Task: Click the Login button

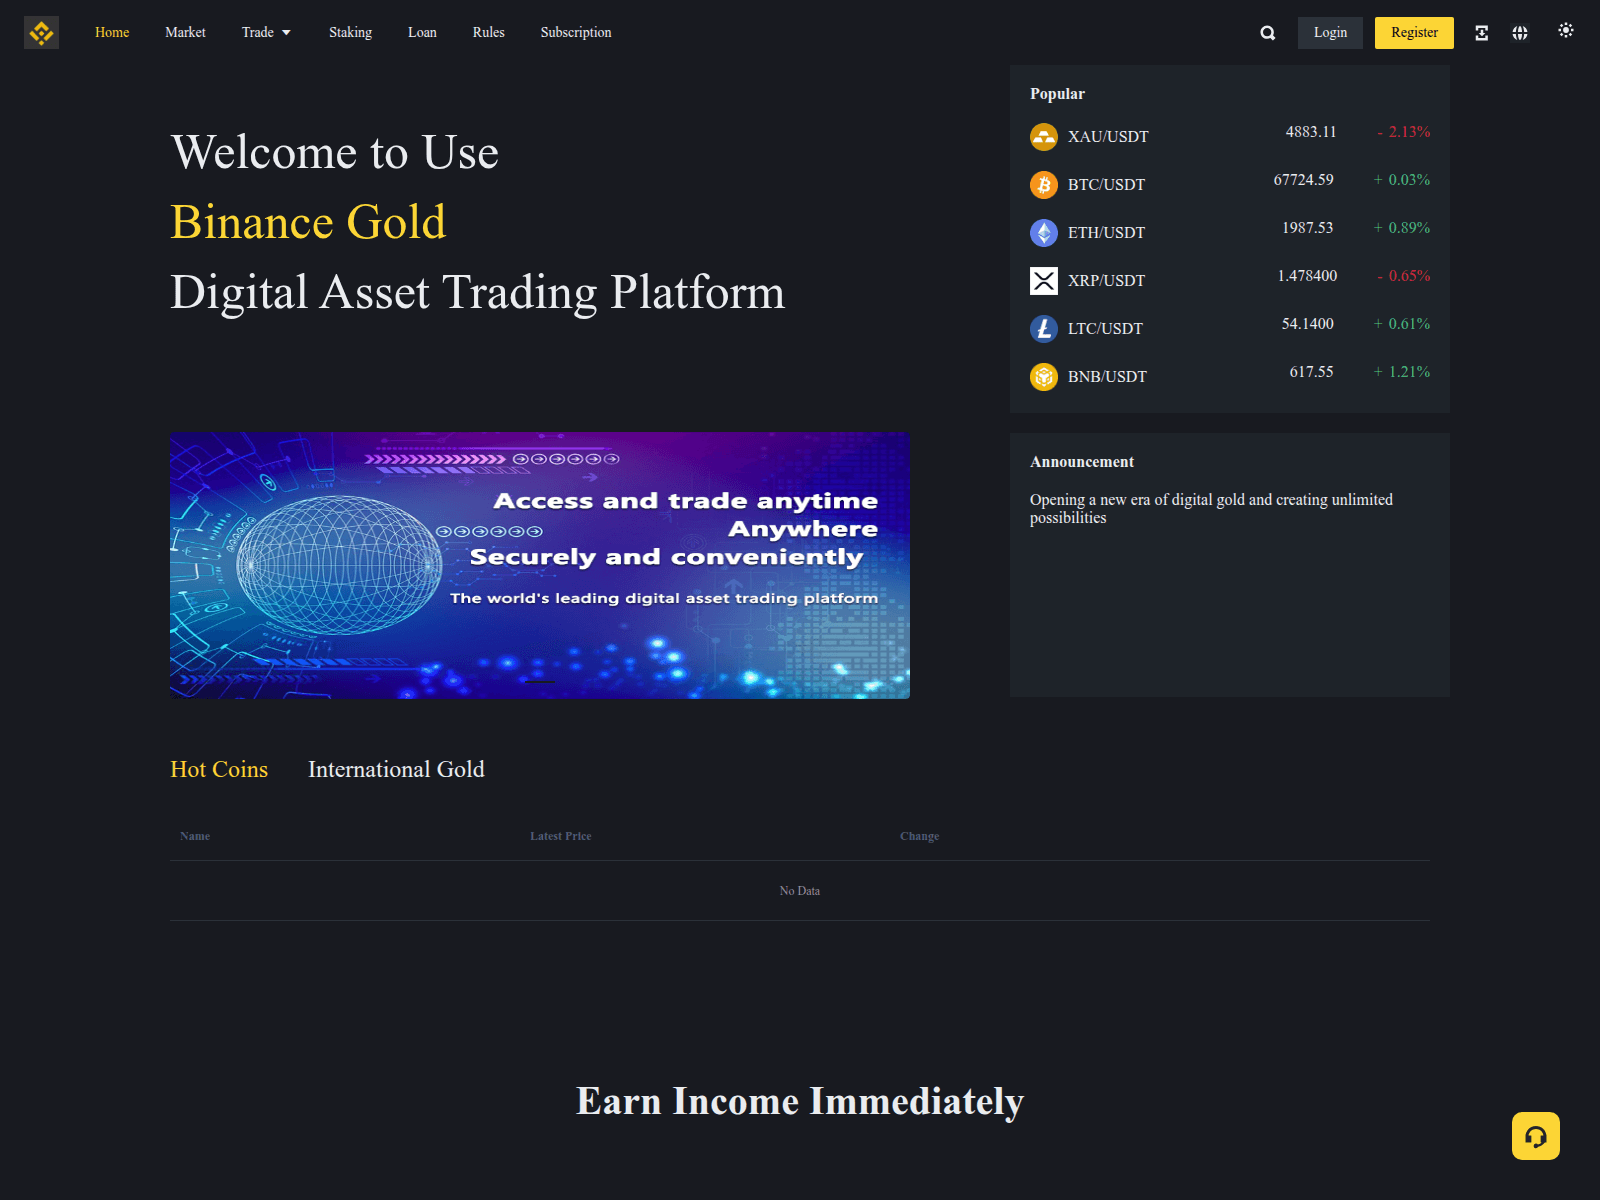Action: click(1330, 33)
